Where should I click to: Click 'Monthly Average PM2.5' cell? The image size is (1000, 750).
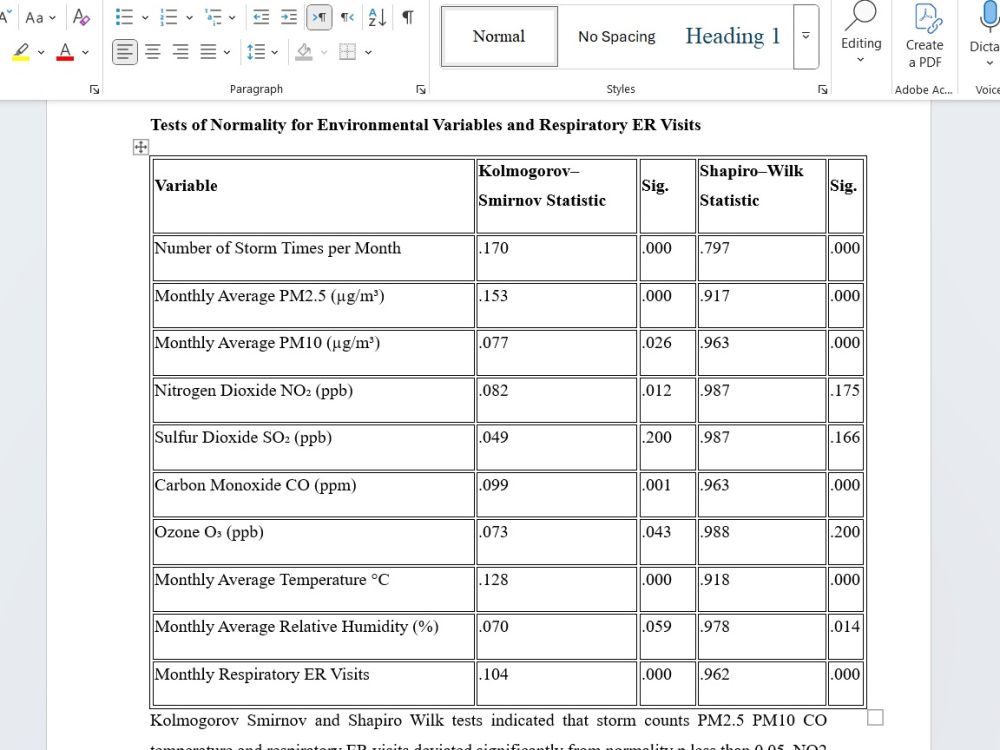pos(314,305)
